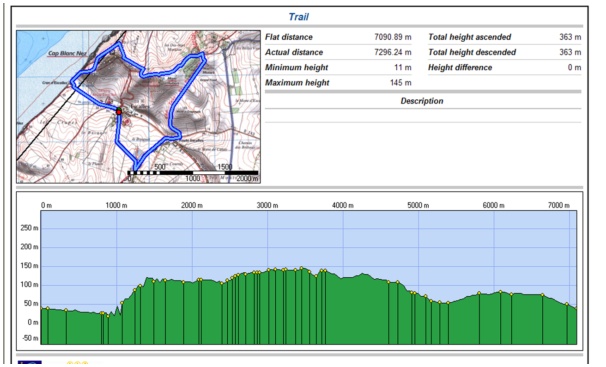Click the Trail section title

pyautogui.click(x=299, y=17)
